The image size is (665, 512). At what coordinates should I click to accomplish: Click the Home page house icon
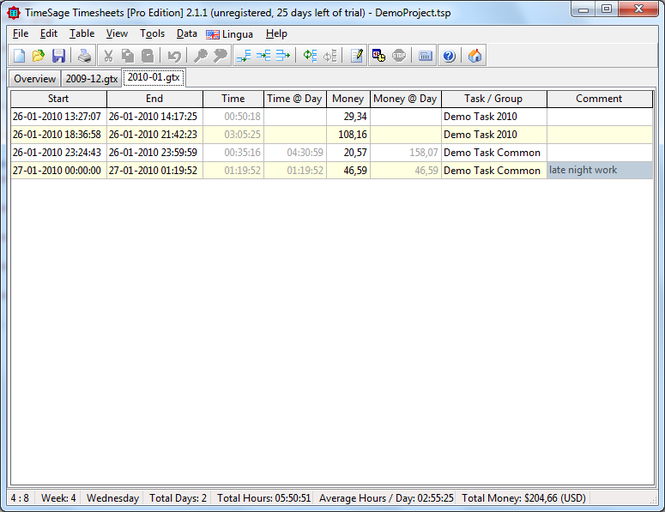pyautogui.click(x=475, y=56)
